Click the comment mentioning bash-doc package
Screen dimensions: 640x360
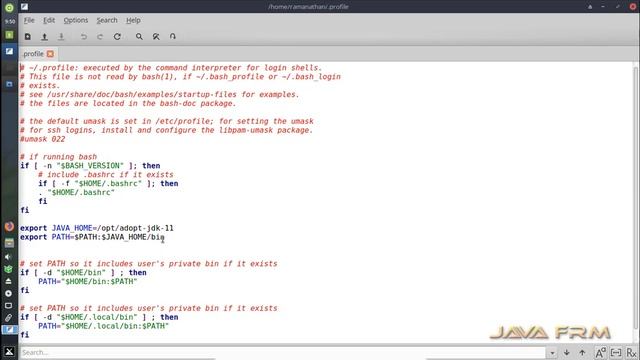(128, 104)
